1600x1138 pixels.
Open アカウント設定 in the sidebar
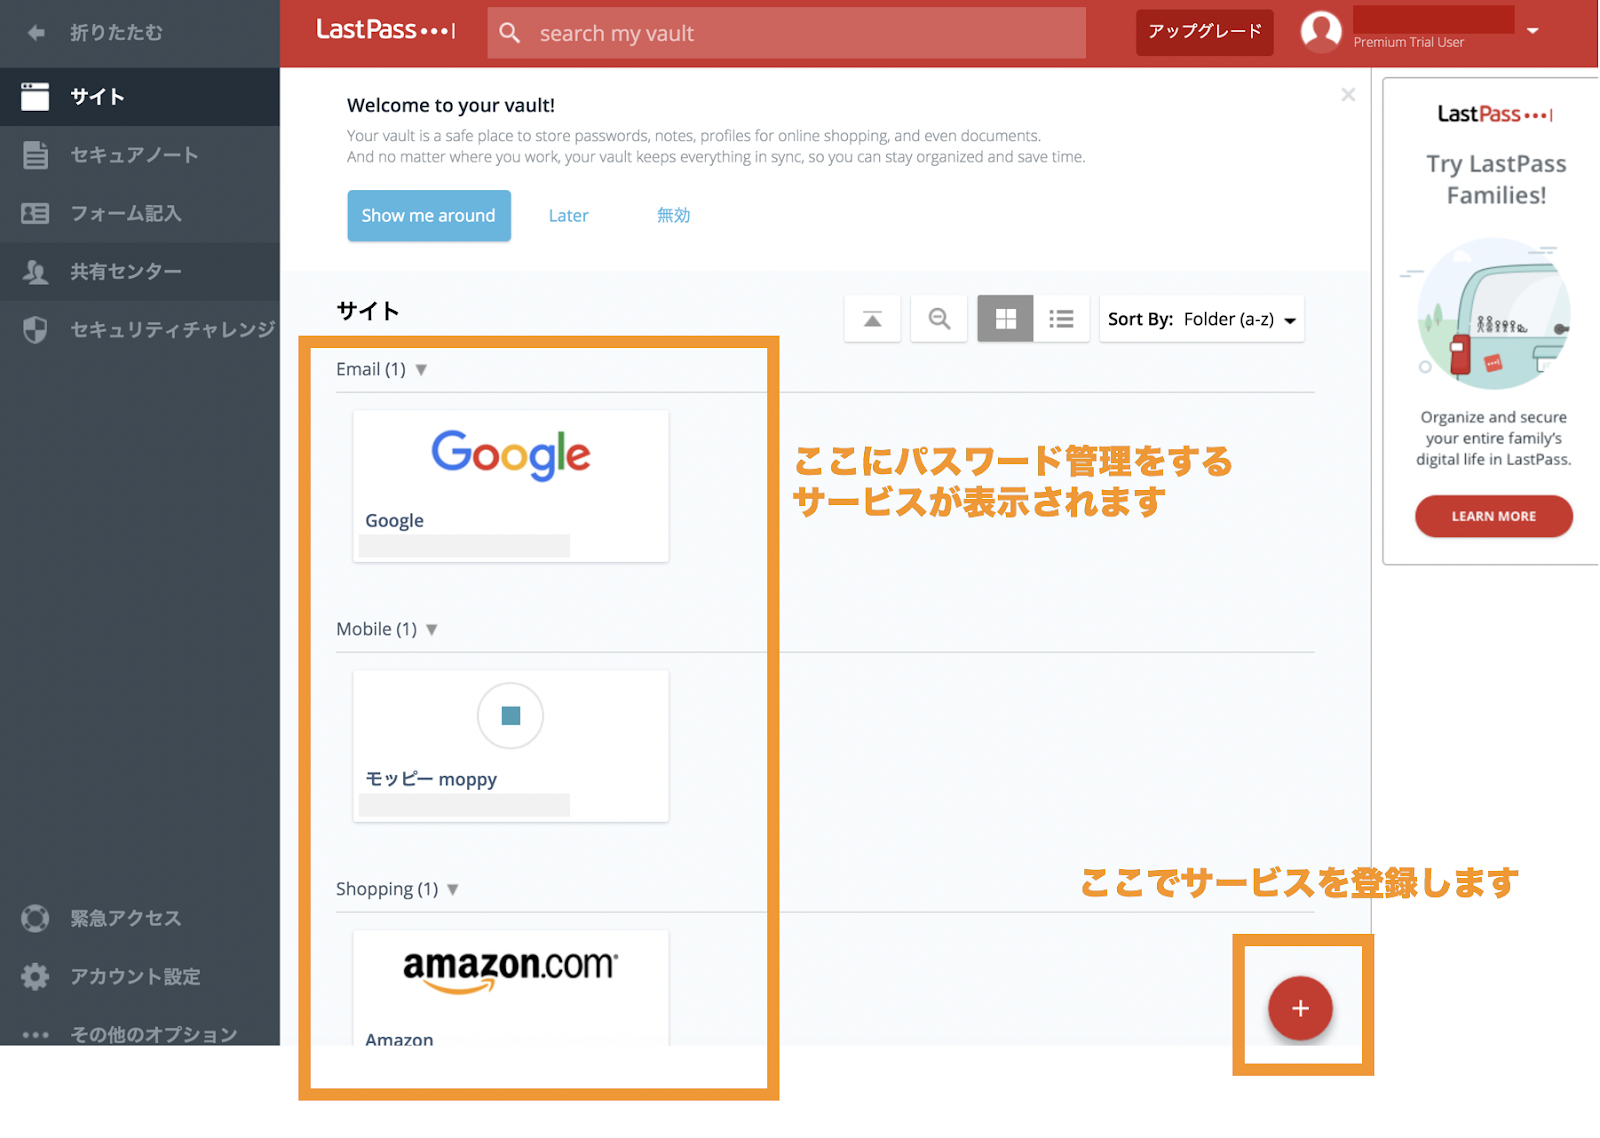tap(140, 976)
